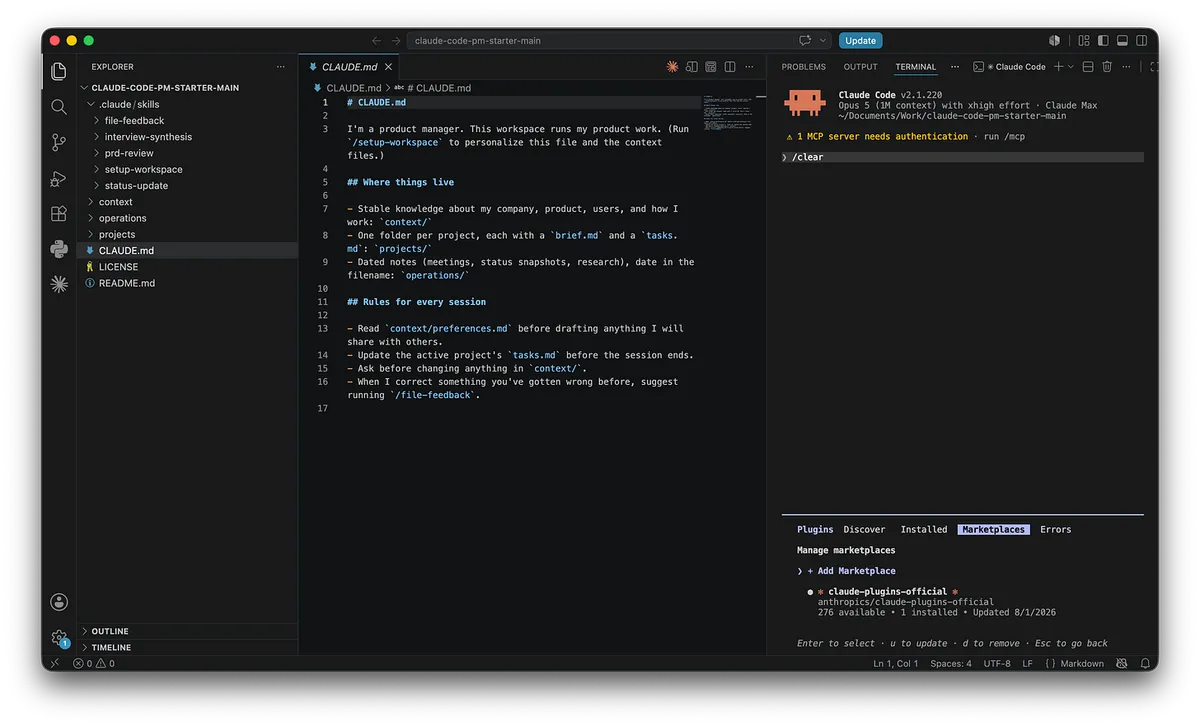This screenshot has width=1200, height=726.
Task: Go back using the navigation arrow
Action: [377, 41]
